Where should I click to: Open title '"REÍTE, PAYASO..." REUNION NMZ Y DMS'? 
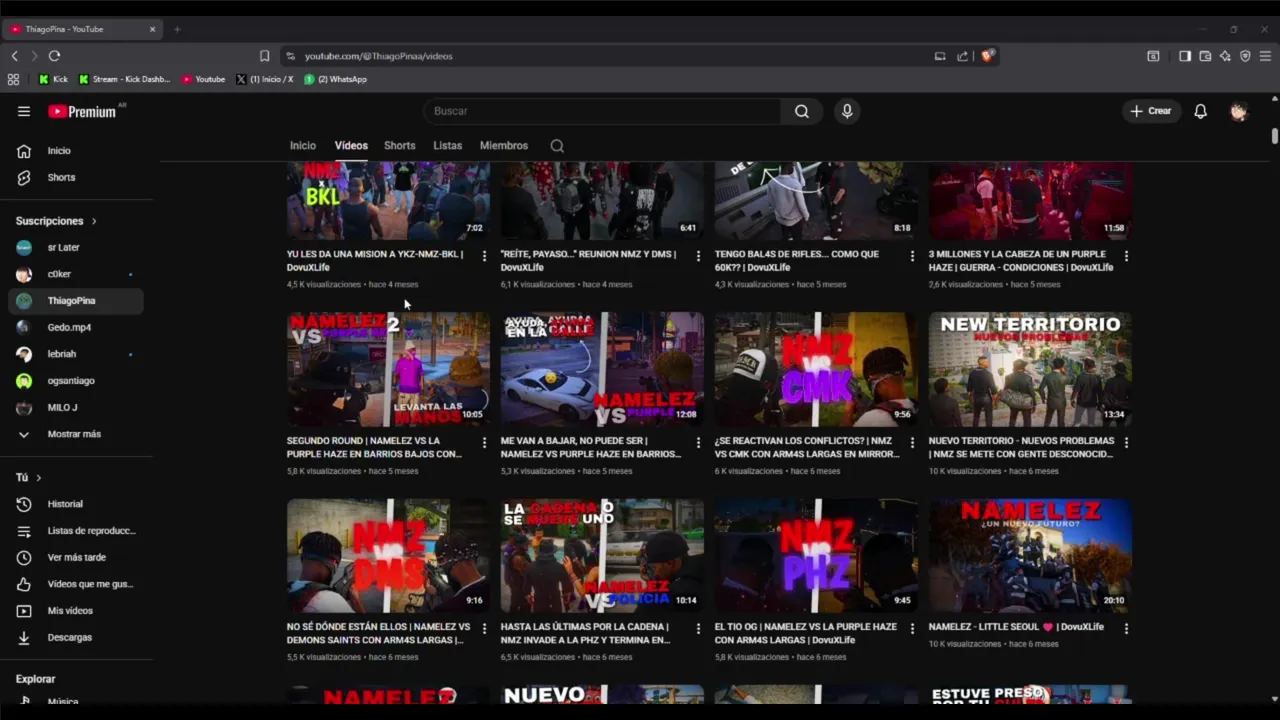click(x=588, y=261)
